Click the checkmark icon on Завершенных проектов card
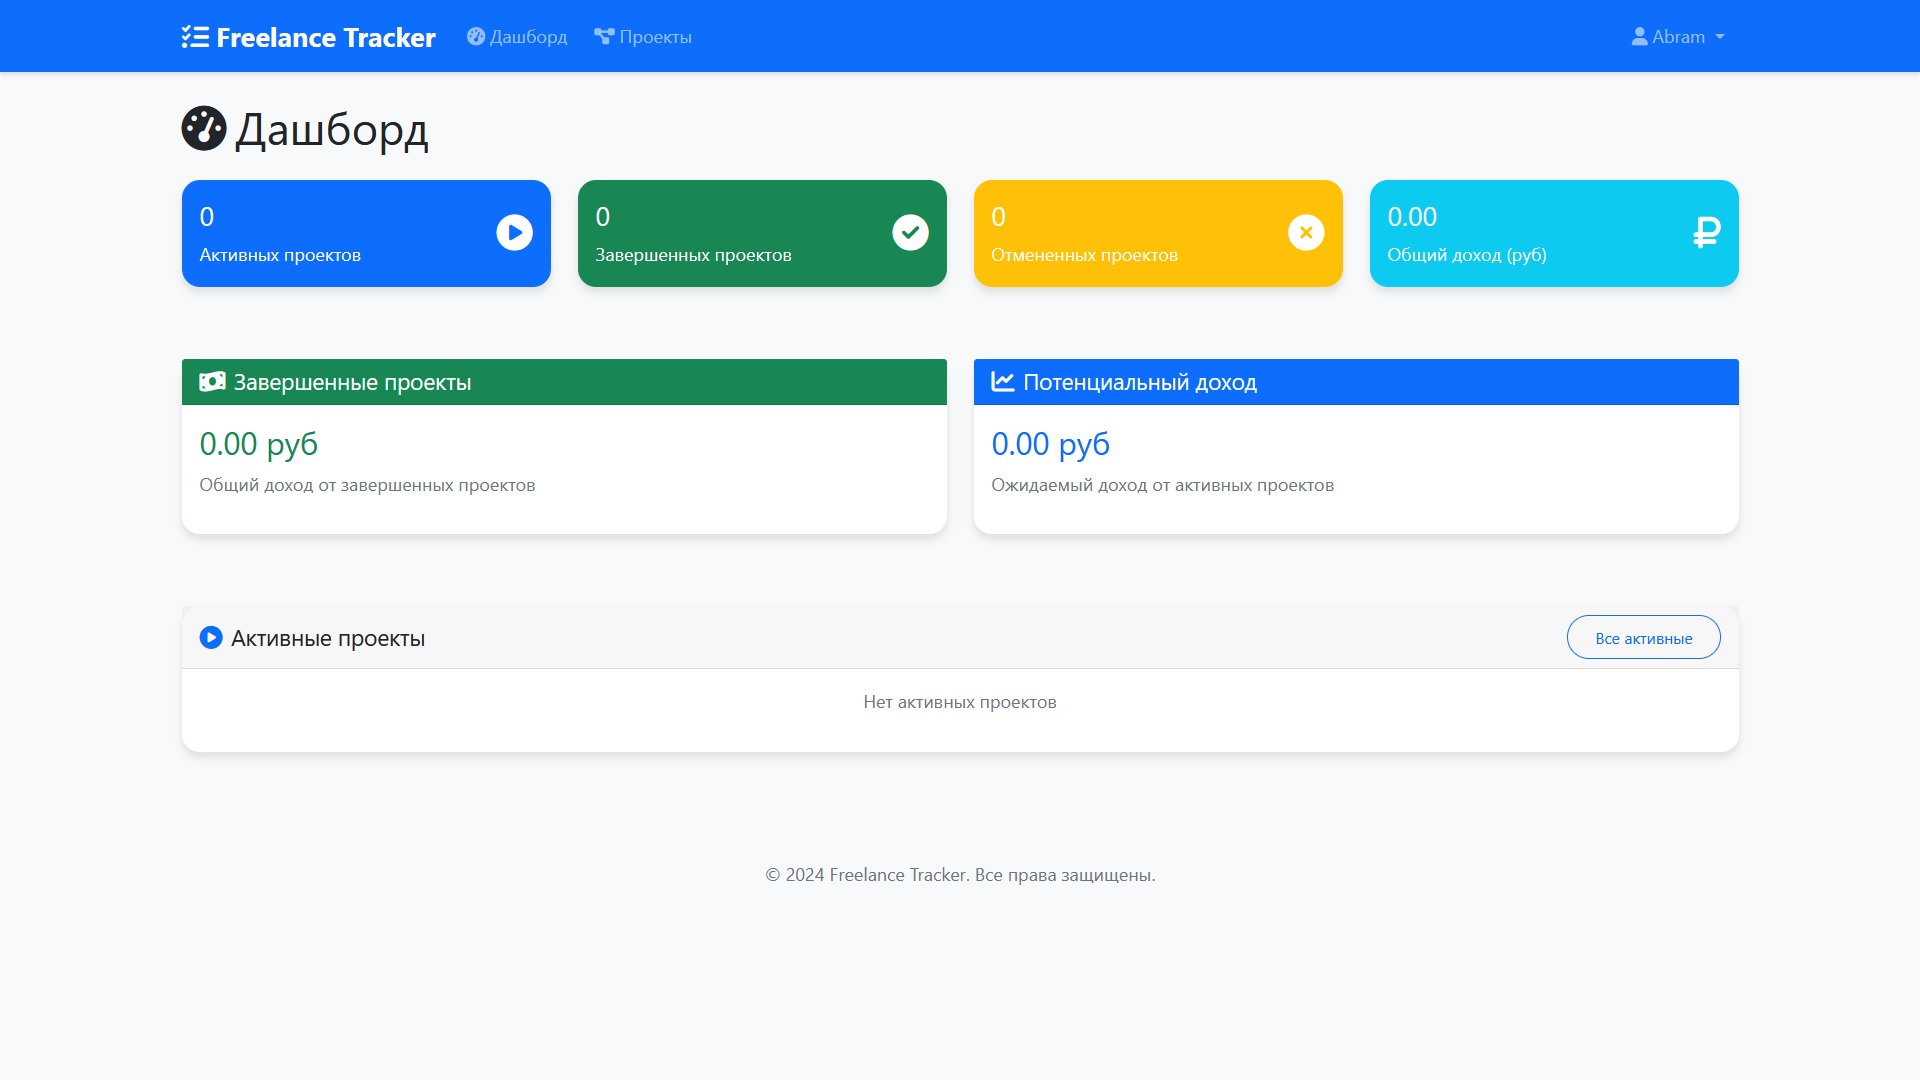 coord(910,233)
